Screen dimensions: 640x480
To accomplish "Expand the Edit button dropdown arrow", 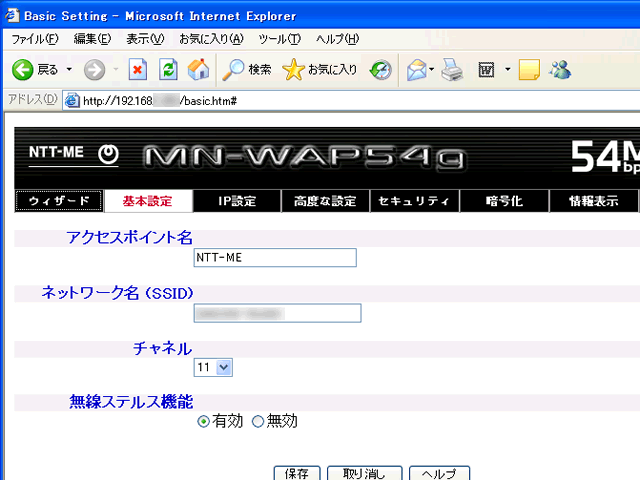I will coord(507,69).
